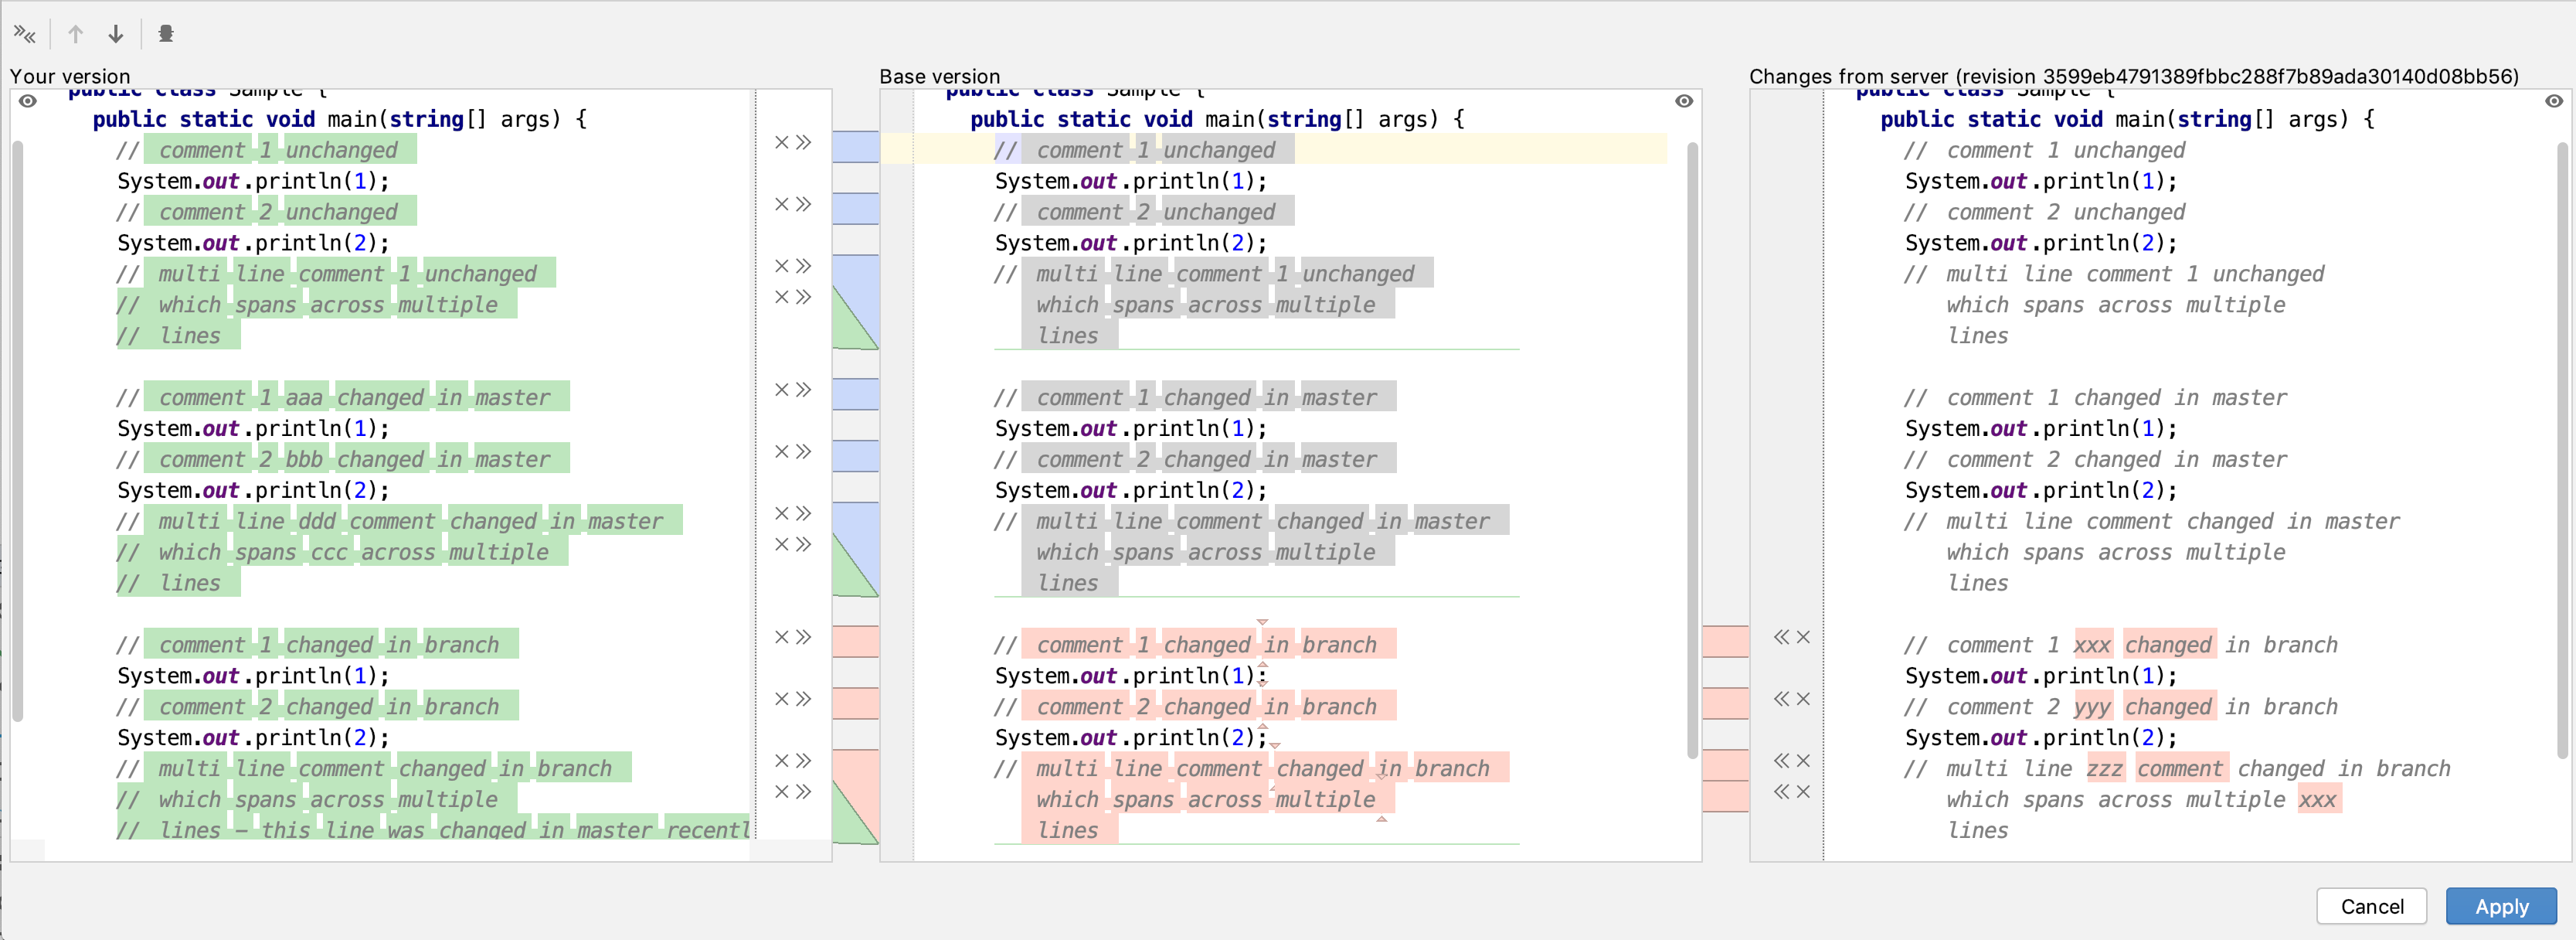The height and width of the screenshot is (940, 2576).
Task: Ignore the 'comment 1 unchanged' change with X
Action: [782, 143]
